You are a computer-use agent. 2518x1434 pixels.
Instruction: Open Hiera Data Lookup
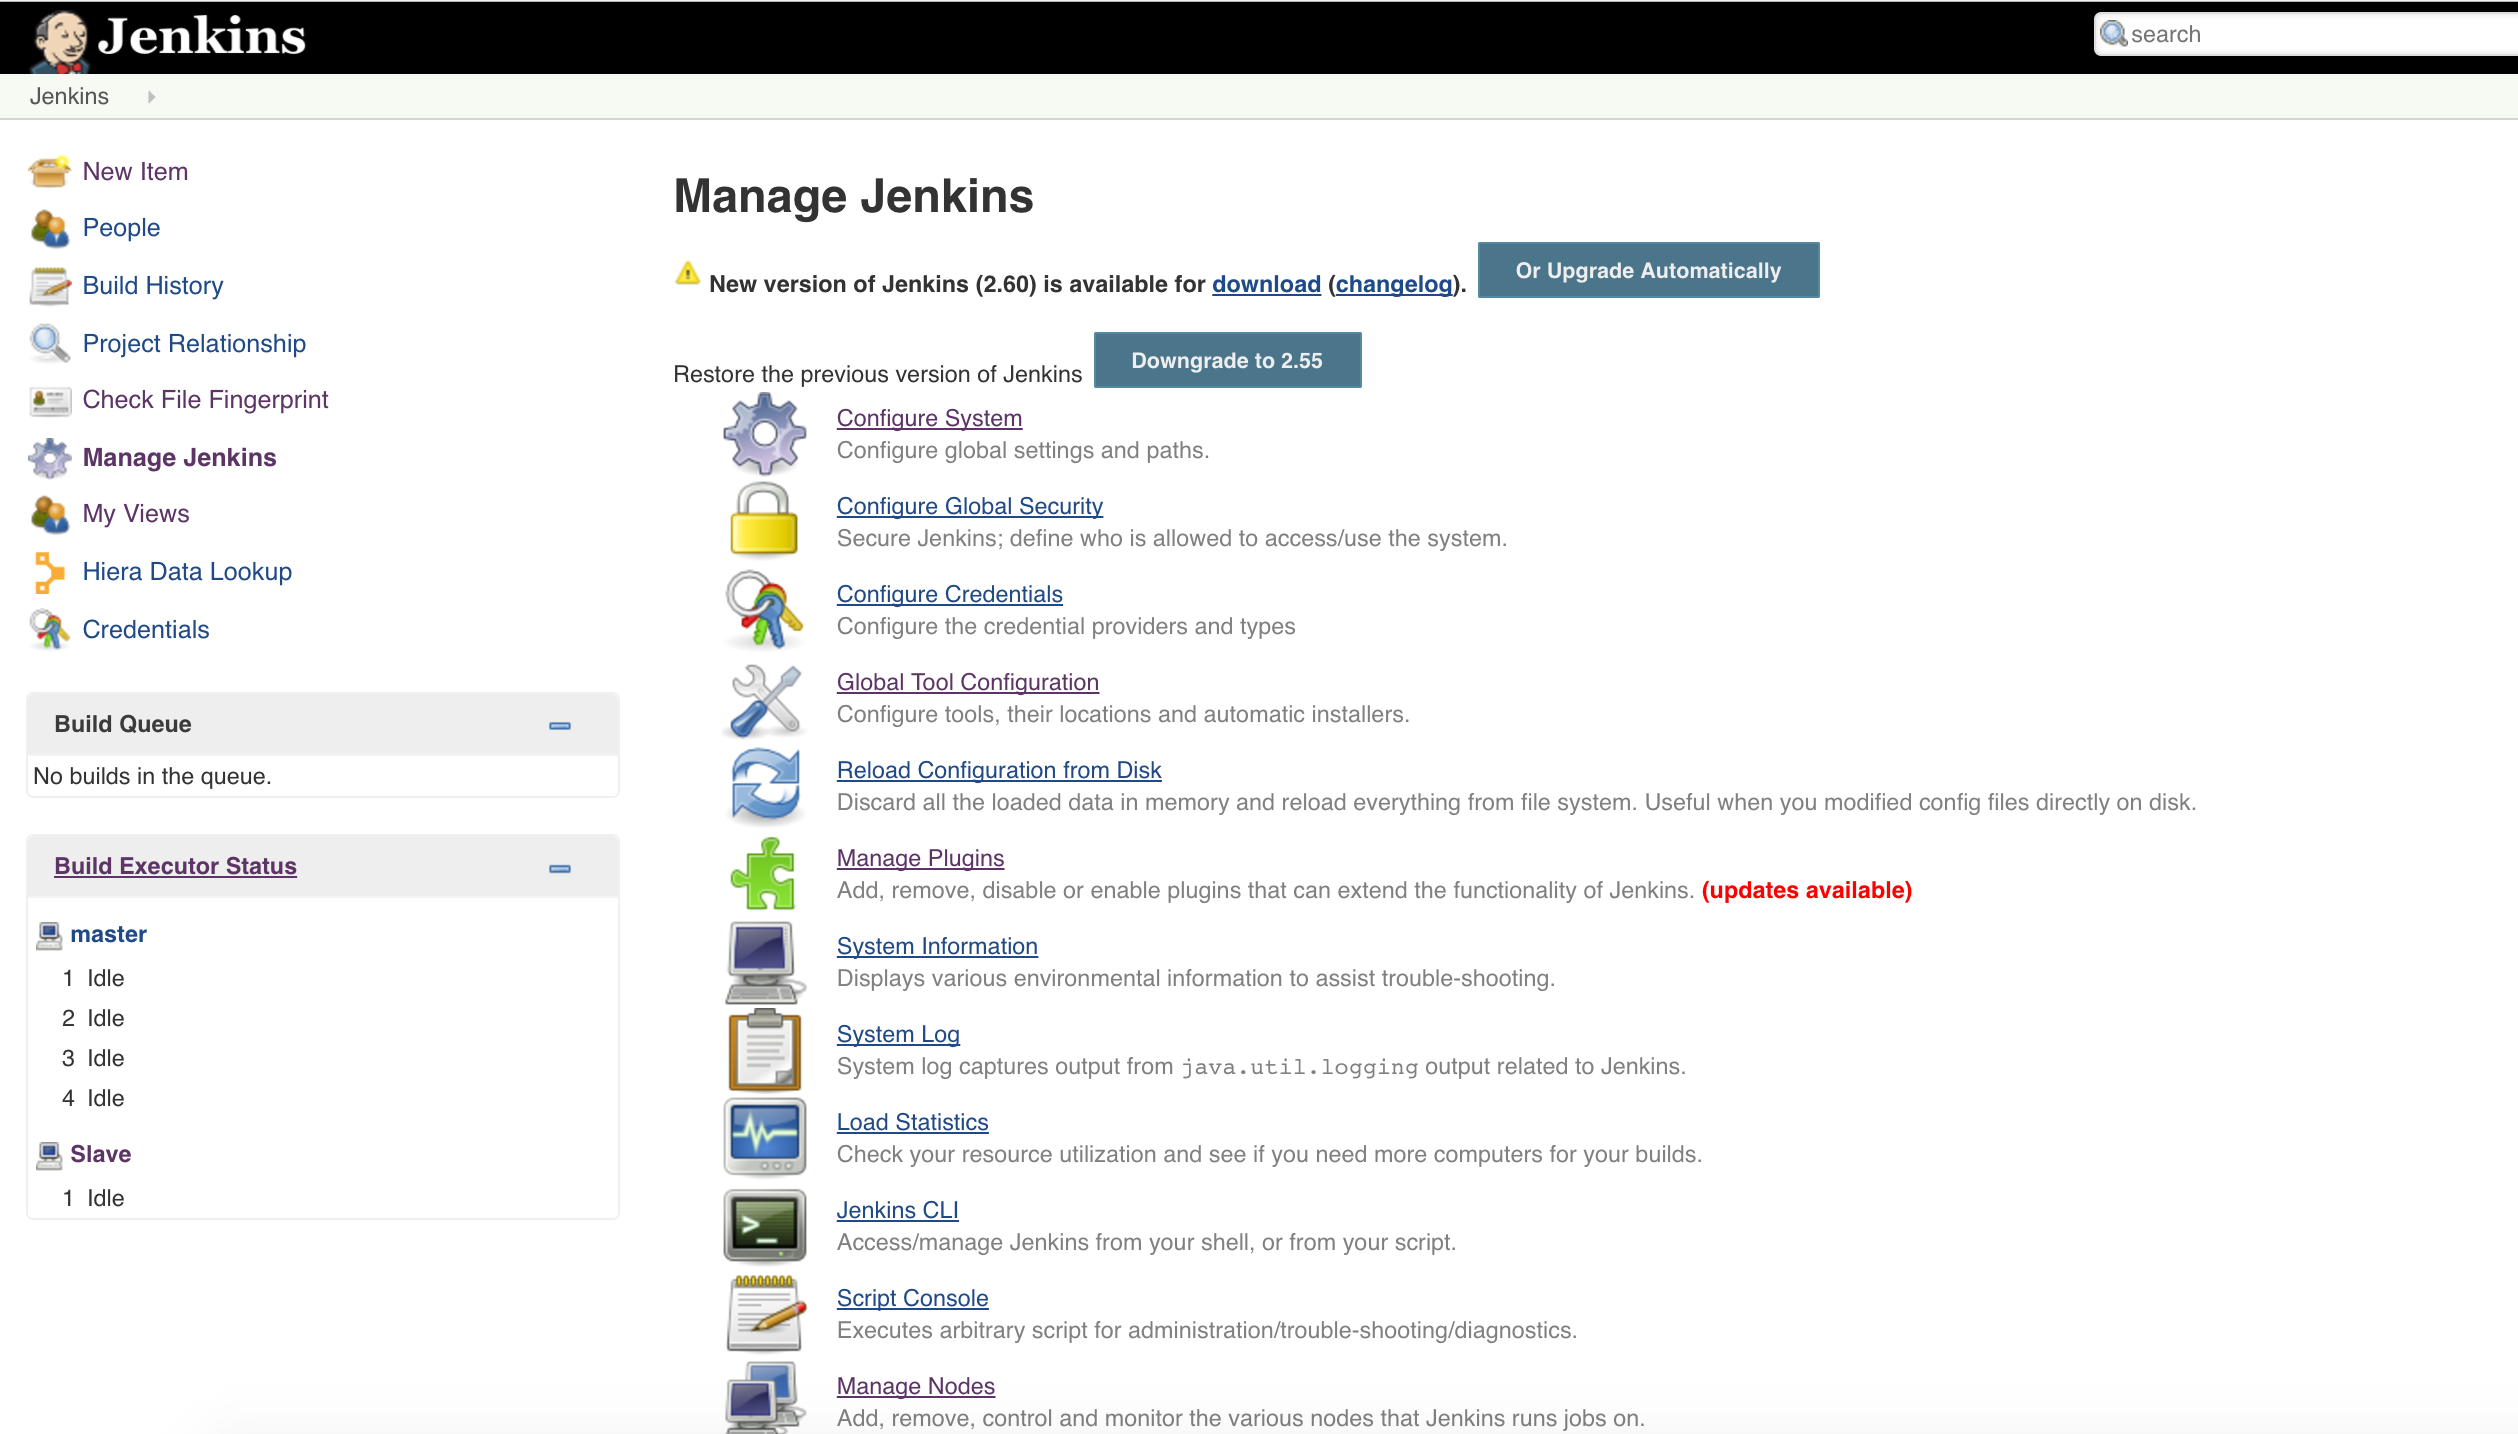(187, 572)
